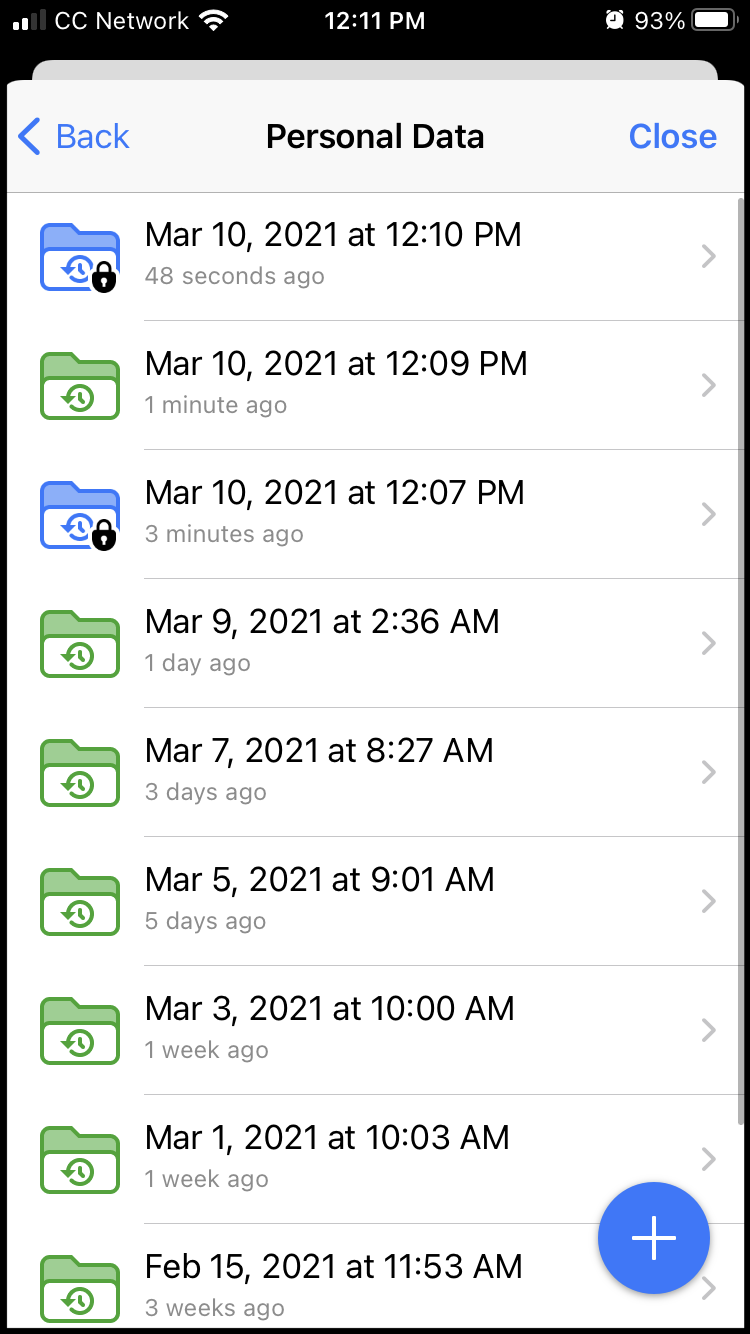Tap backup folder icon for Mar 3

(x=79, y=1031)
